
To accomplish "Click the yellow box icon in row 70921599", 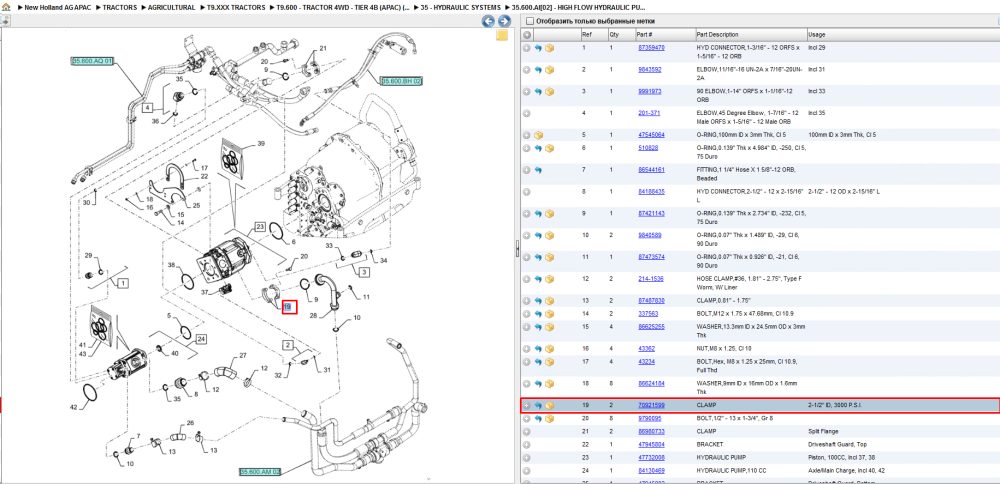I will pyautogui.click(x=549, y=406).
